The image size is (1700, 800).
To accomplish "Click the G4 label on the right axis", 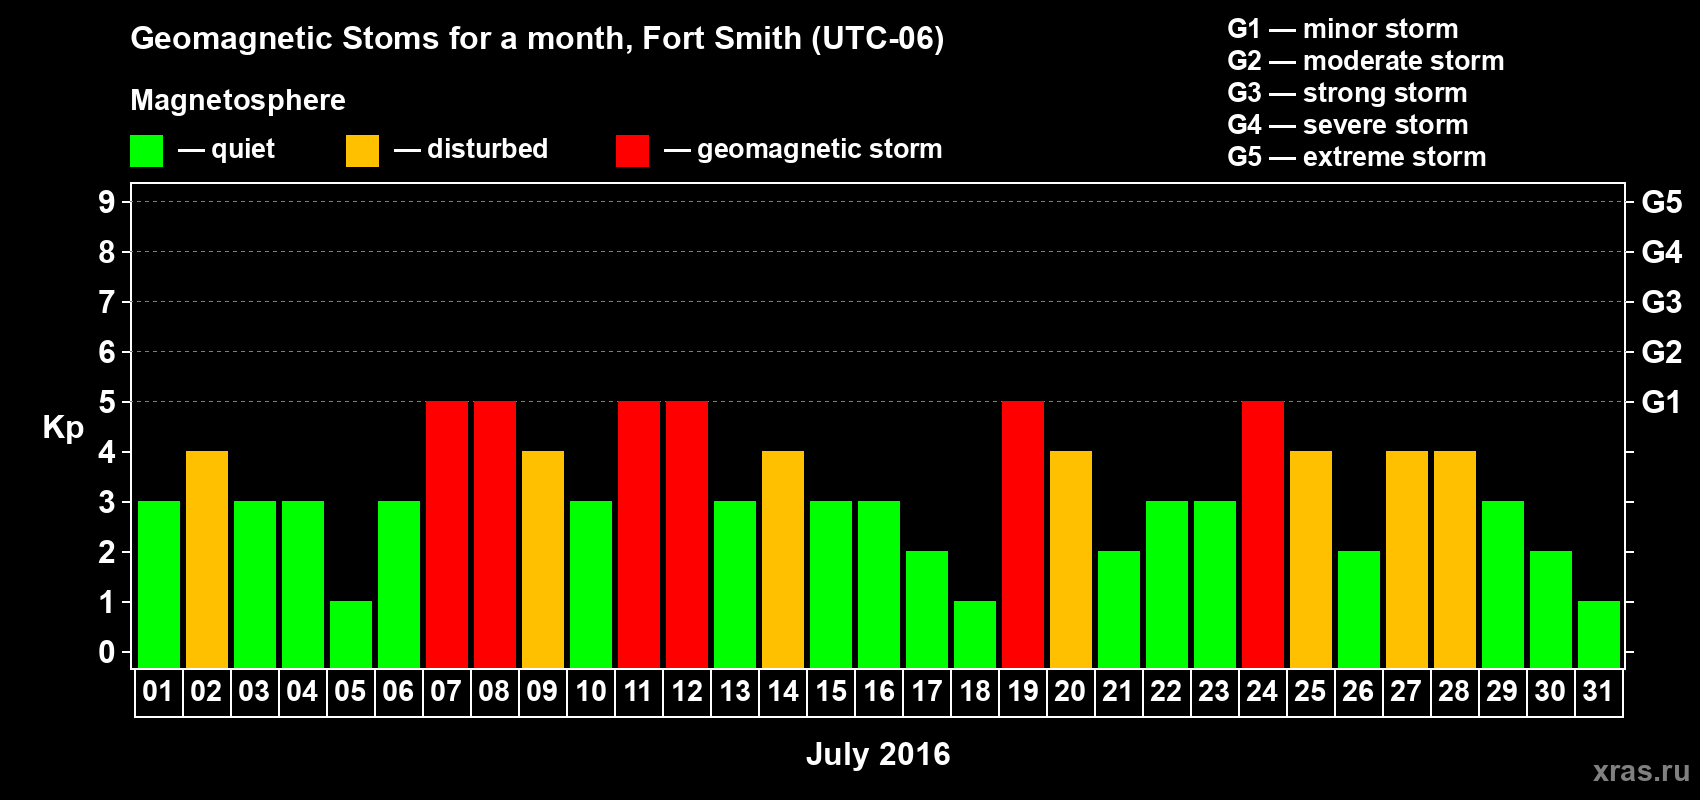I will pyautogui.click(x=1662, y=252).
